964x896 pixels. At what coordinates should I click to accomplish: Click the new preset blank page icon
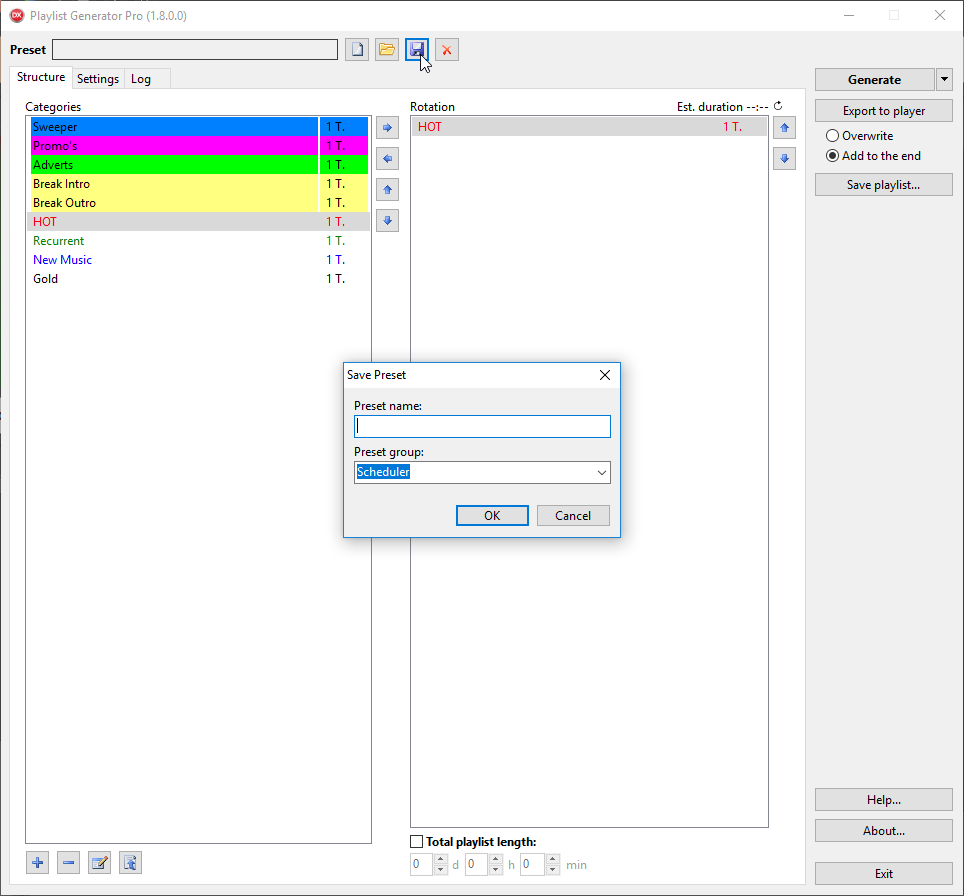point(357,50)
